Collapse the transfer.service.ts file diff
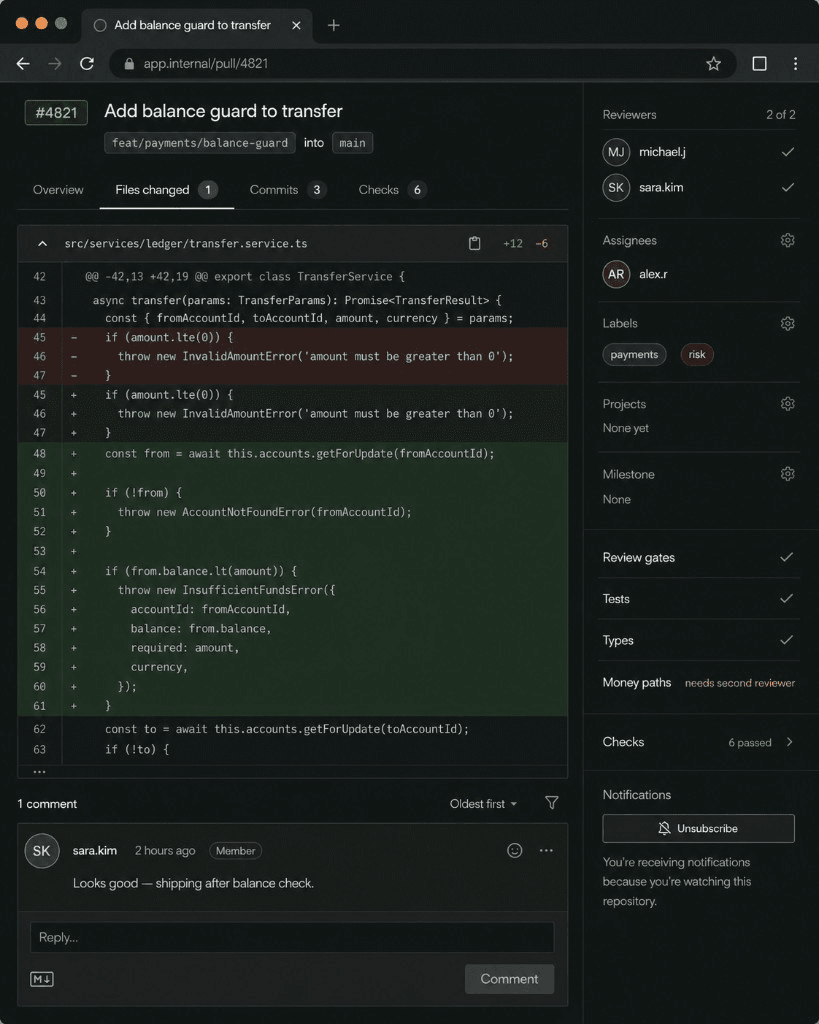Viewport: 819px width, 1024px height. pos(42,244)
